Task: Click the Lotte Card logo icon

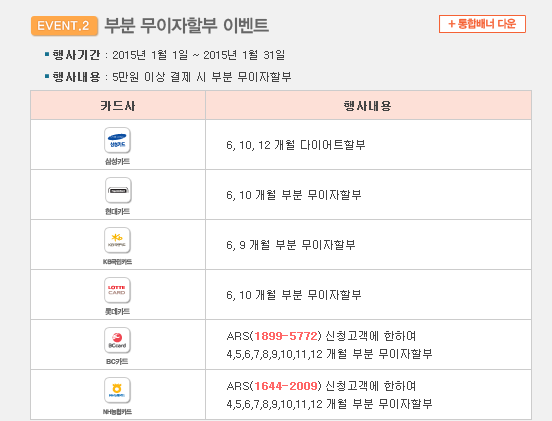Action: click(118, 290)
